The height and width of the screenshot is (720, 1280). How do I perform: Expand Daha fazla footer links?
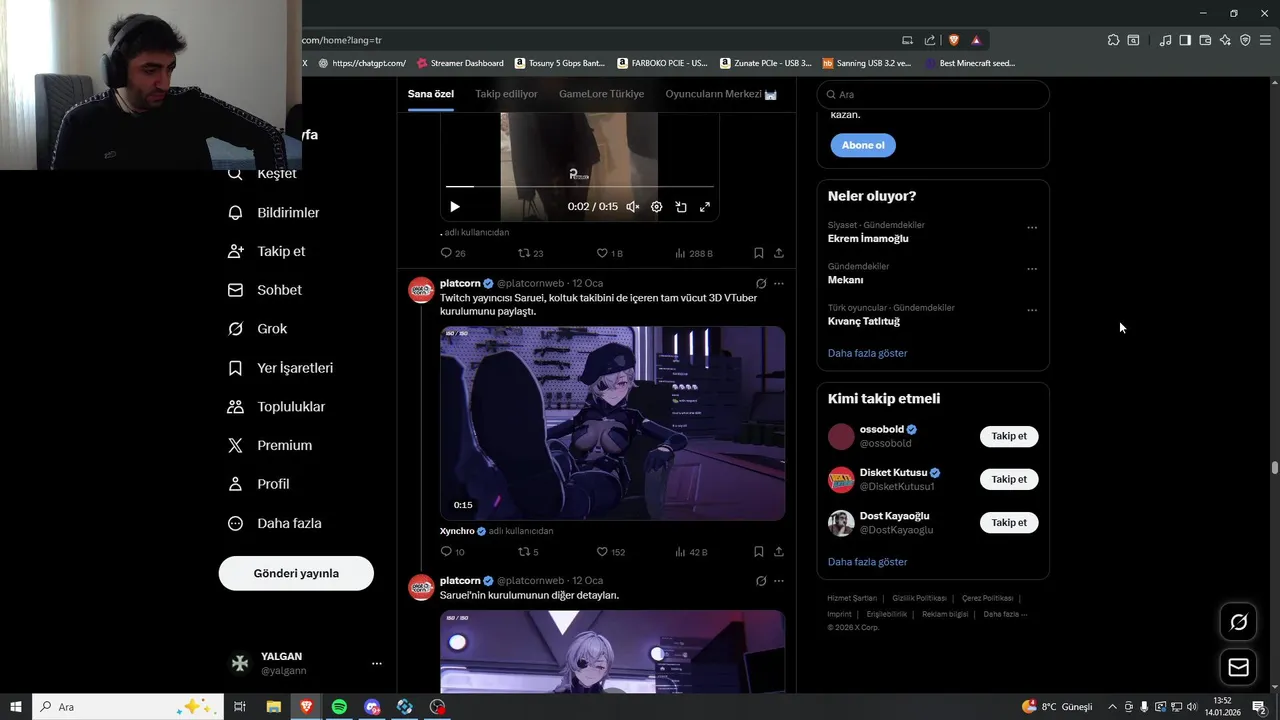pyautogui.click(x=1005, y=614)
